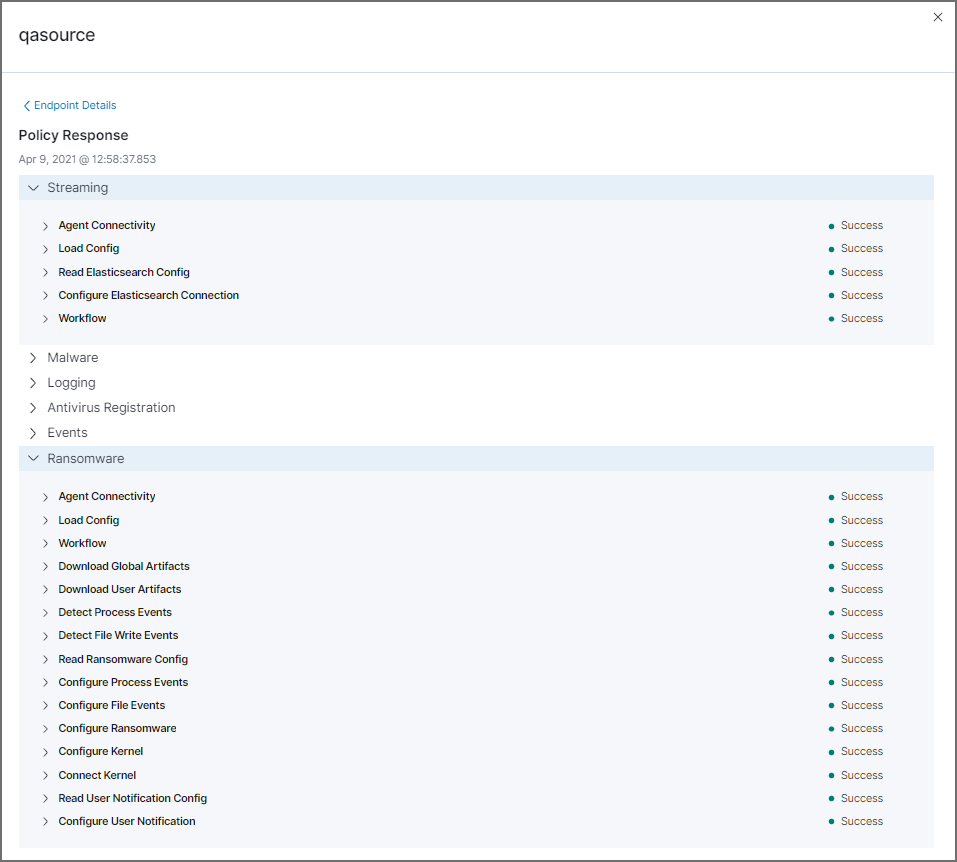Close the qasource policy response flyout
This screenshot has height=862, width=957.
pos(937,17)
